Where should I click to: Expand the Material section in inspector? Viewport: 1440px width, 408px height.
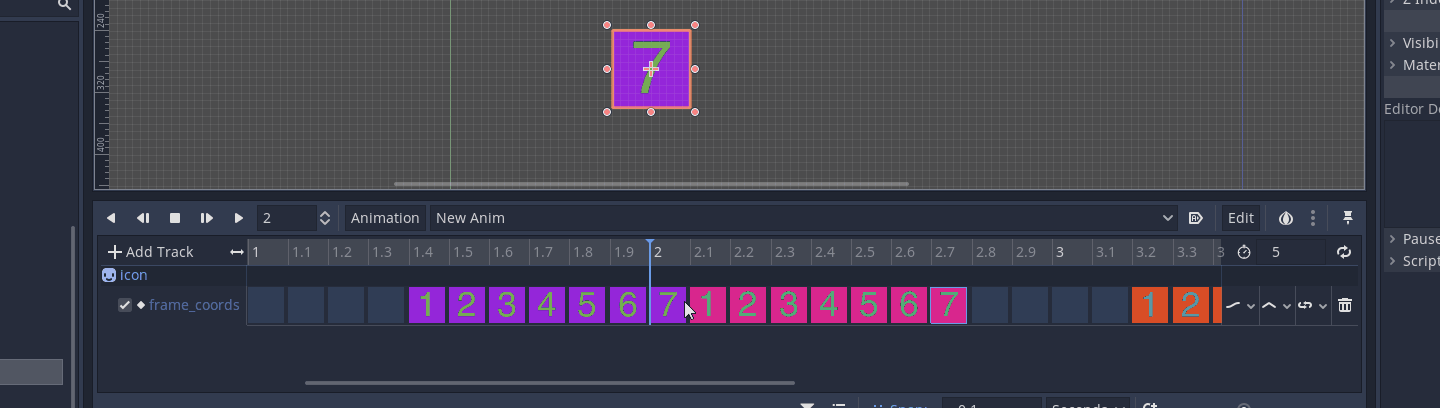pos(1415,65)
